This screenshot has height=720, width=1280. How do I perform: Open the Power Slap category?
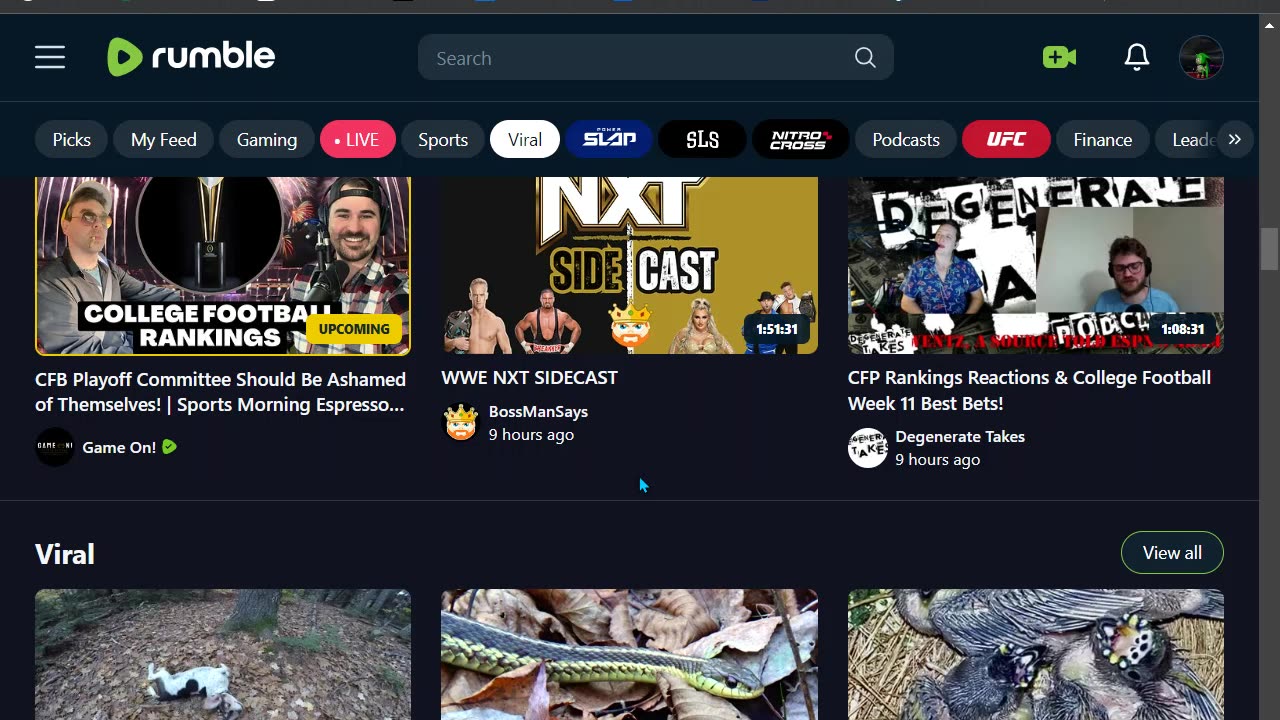pyautogui.click(x=609, y=139)
